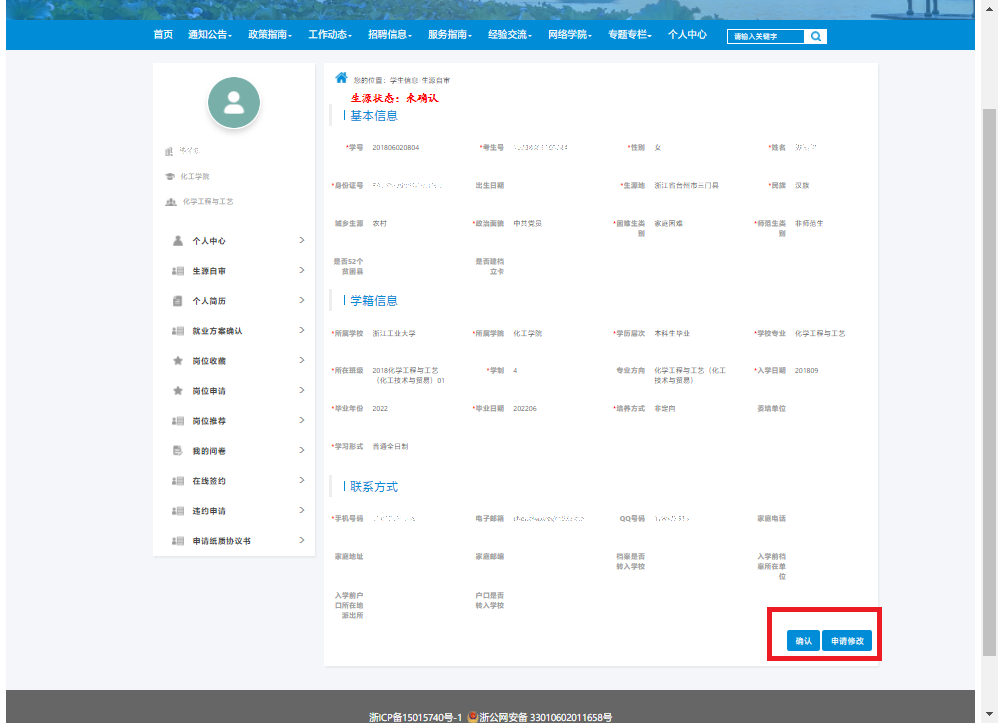Click the page vertical scrollbar

pos(989,380)
